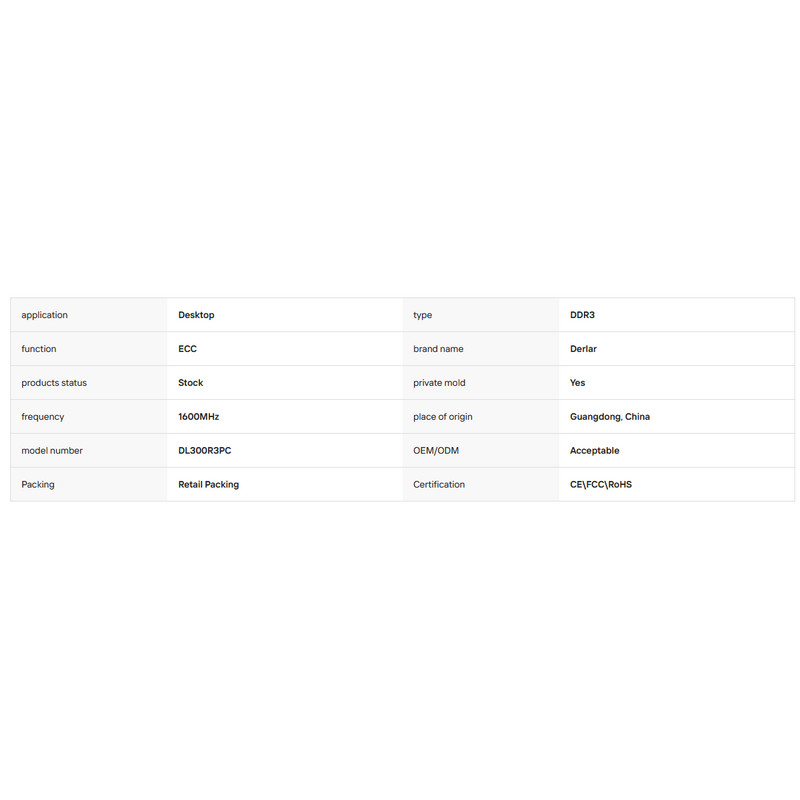The height and width of the screenshot is (800, 800).
Task: Click the 'application' label cell
Action: click(x=89, y=315)
